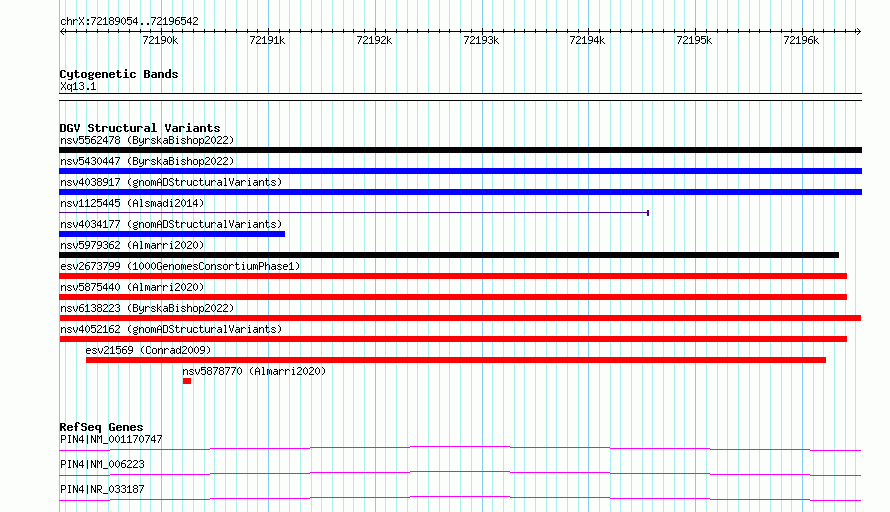The height and width of the screenshot is (512, 890).
Task: Select the thin purple nsv1125445 variant line
Action: pyautogui.click(x=354, y=213)
